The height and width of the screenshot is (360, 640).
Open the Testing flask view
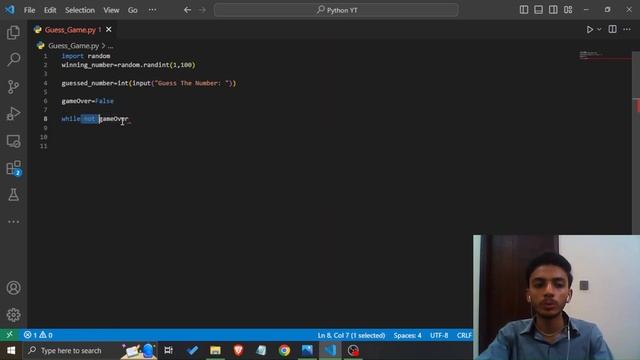click(13, 195)
